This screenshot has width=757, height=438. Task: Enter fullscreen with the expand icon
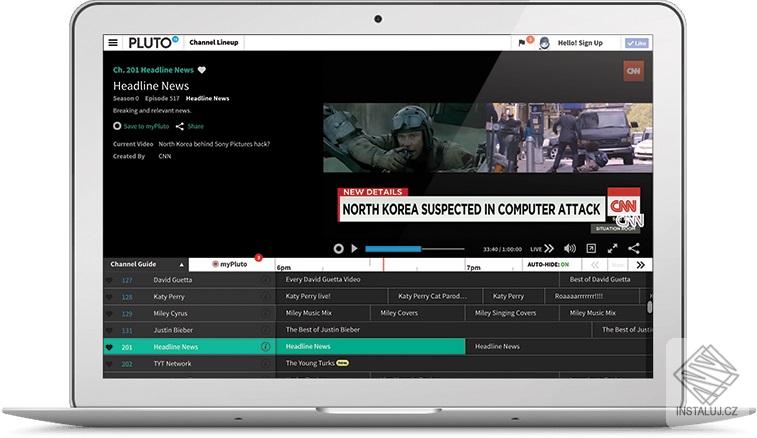[613, 248]
